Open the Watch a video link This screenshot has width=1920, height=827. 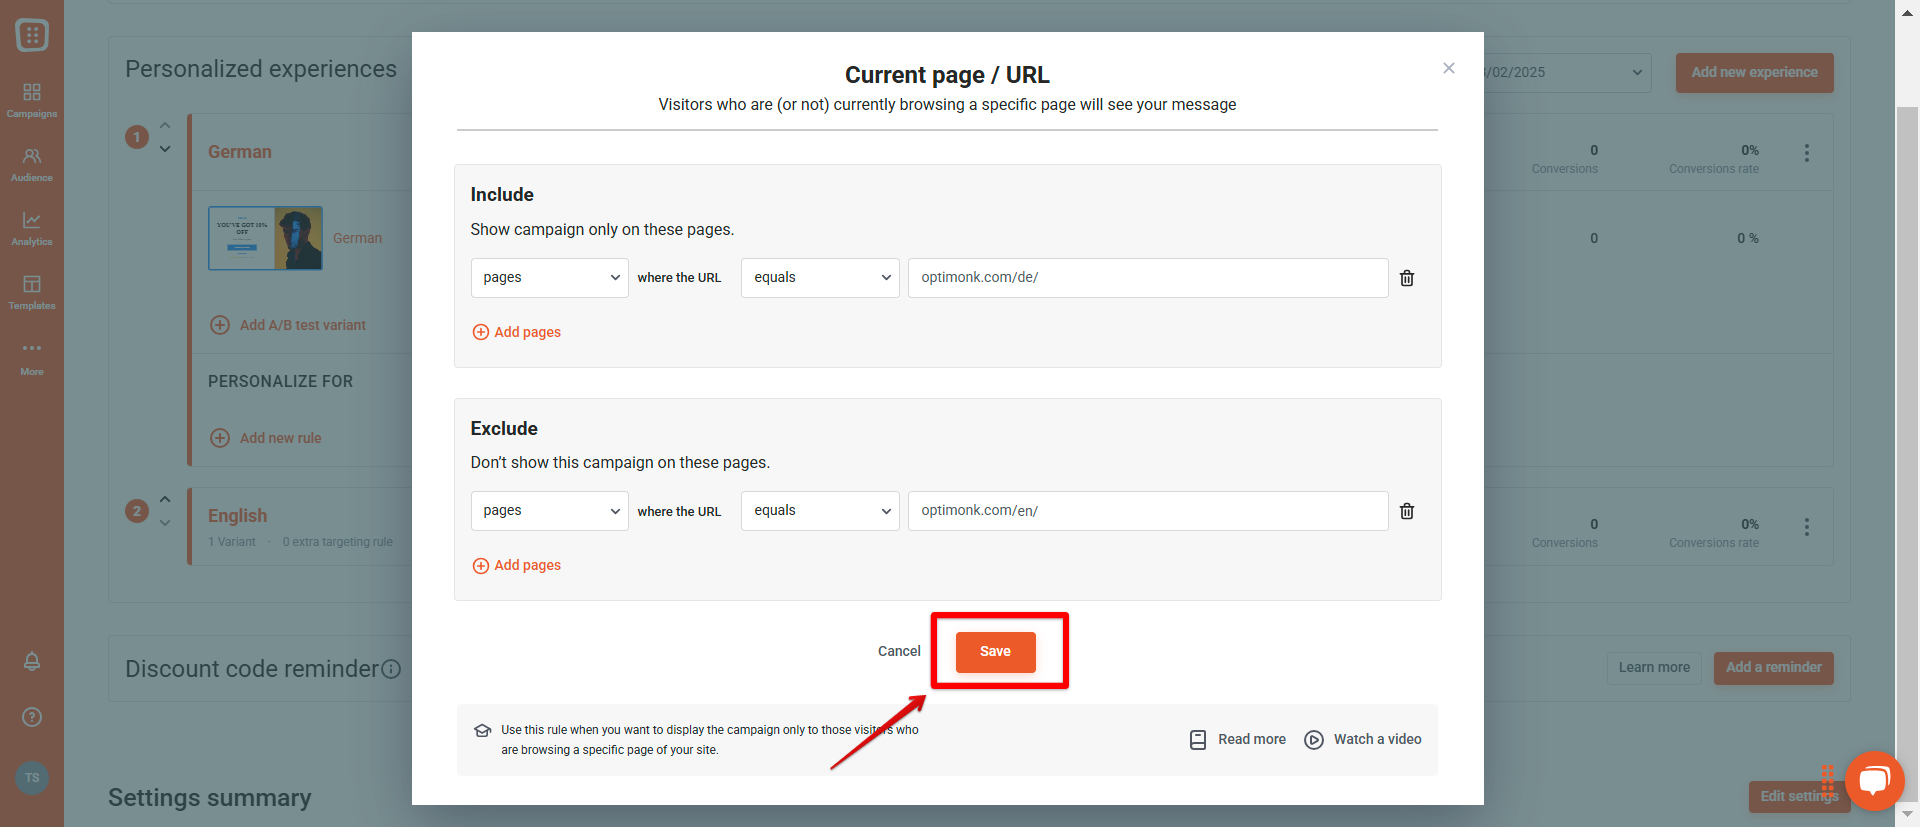tap(1363, 740)
